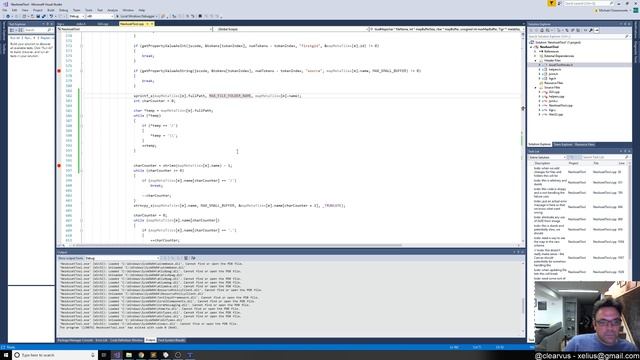Open the Entire Solution dropdown in Task List
This screenshot has height=360, width=640.
click(547, 157)
